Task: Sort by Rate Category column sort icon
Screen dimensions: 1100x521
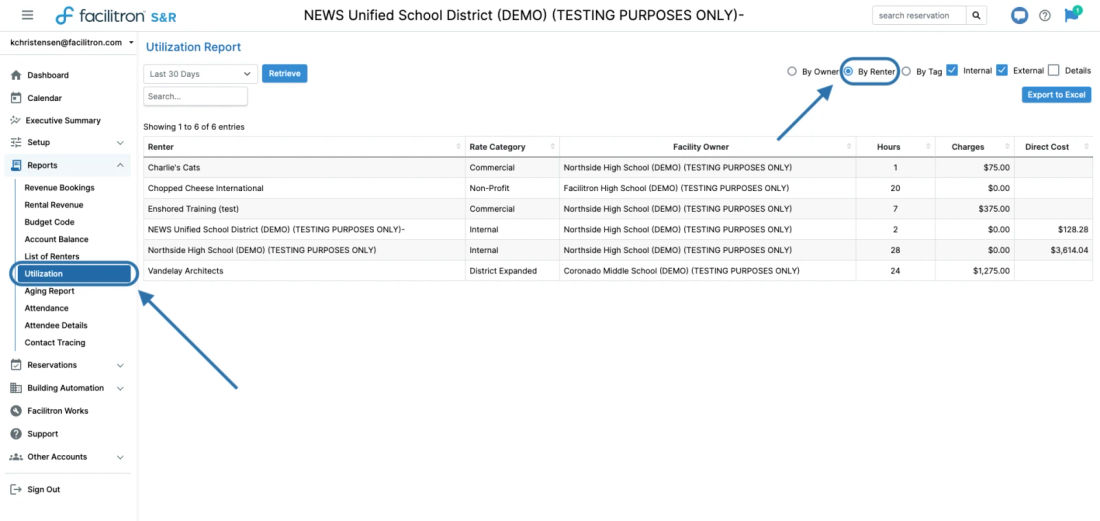Action: pos(552,147)
